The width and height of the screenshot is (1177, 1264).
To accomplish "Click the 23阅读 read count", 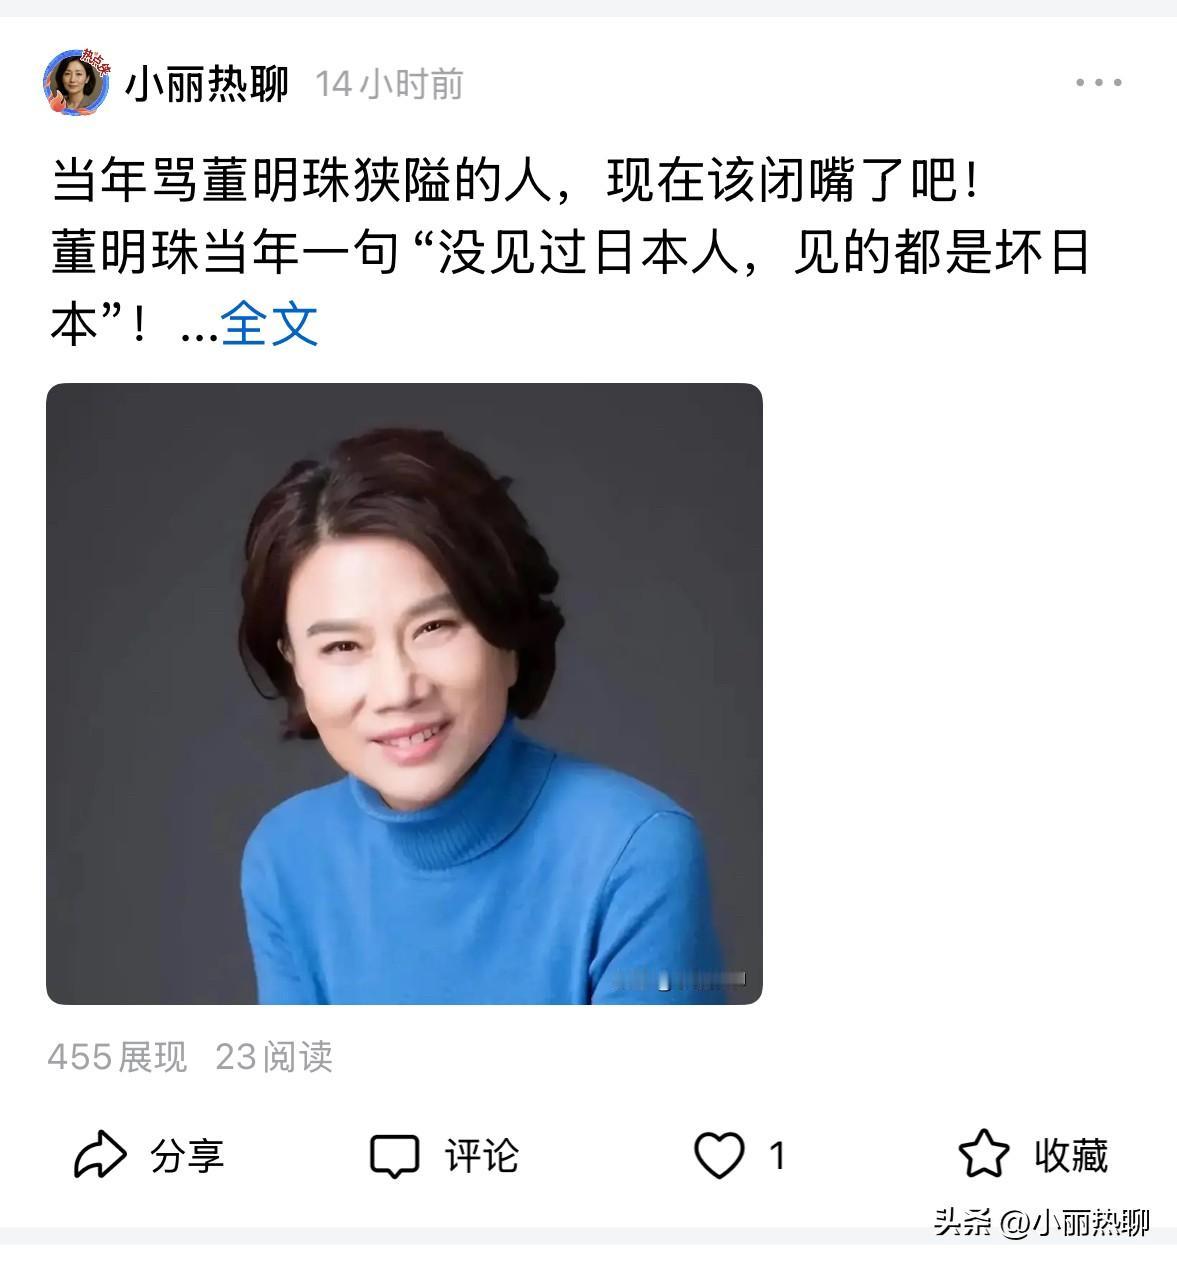I will click(274, 1057).
